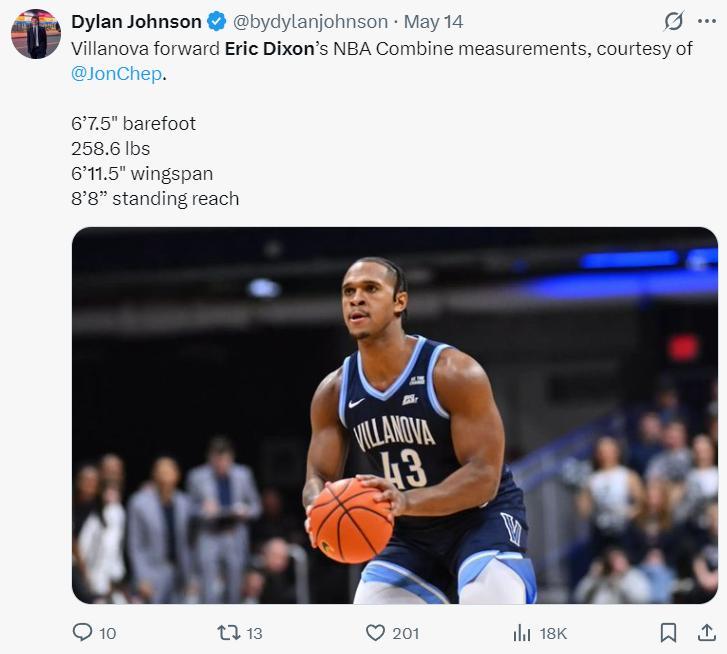Screen dimensions: 727x654
Task: Click the 18K views count
Action: coord(553,633)
